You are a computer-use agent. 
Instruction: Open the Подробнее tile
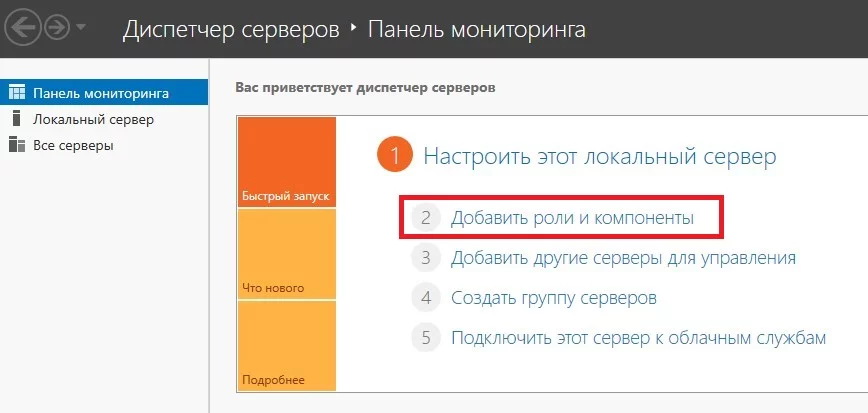(287, 346)
